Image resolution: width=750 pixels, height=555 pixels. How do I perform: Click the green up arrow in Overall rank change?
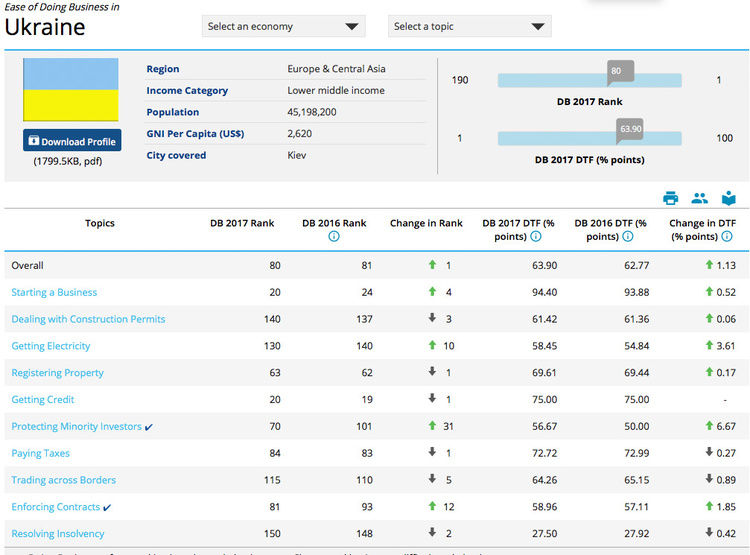[432, 264]
